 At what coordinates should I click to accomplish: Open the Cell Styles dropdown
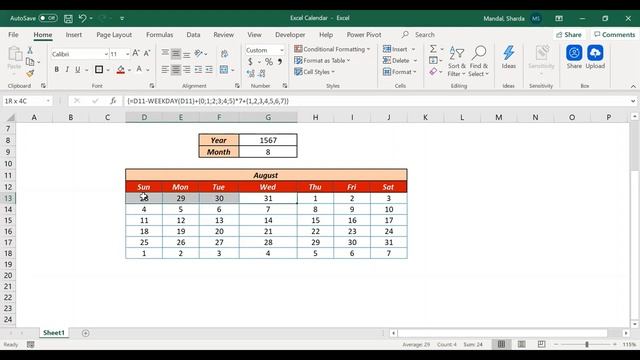pos(314,72)
